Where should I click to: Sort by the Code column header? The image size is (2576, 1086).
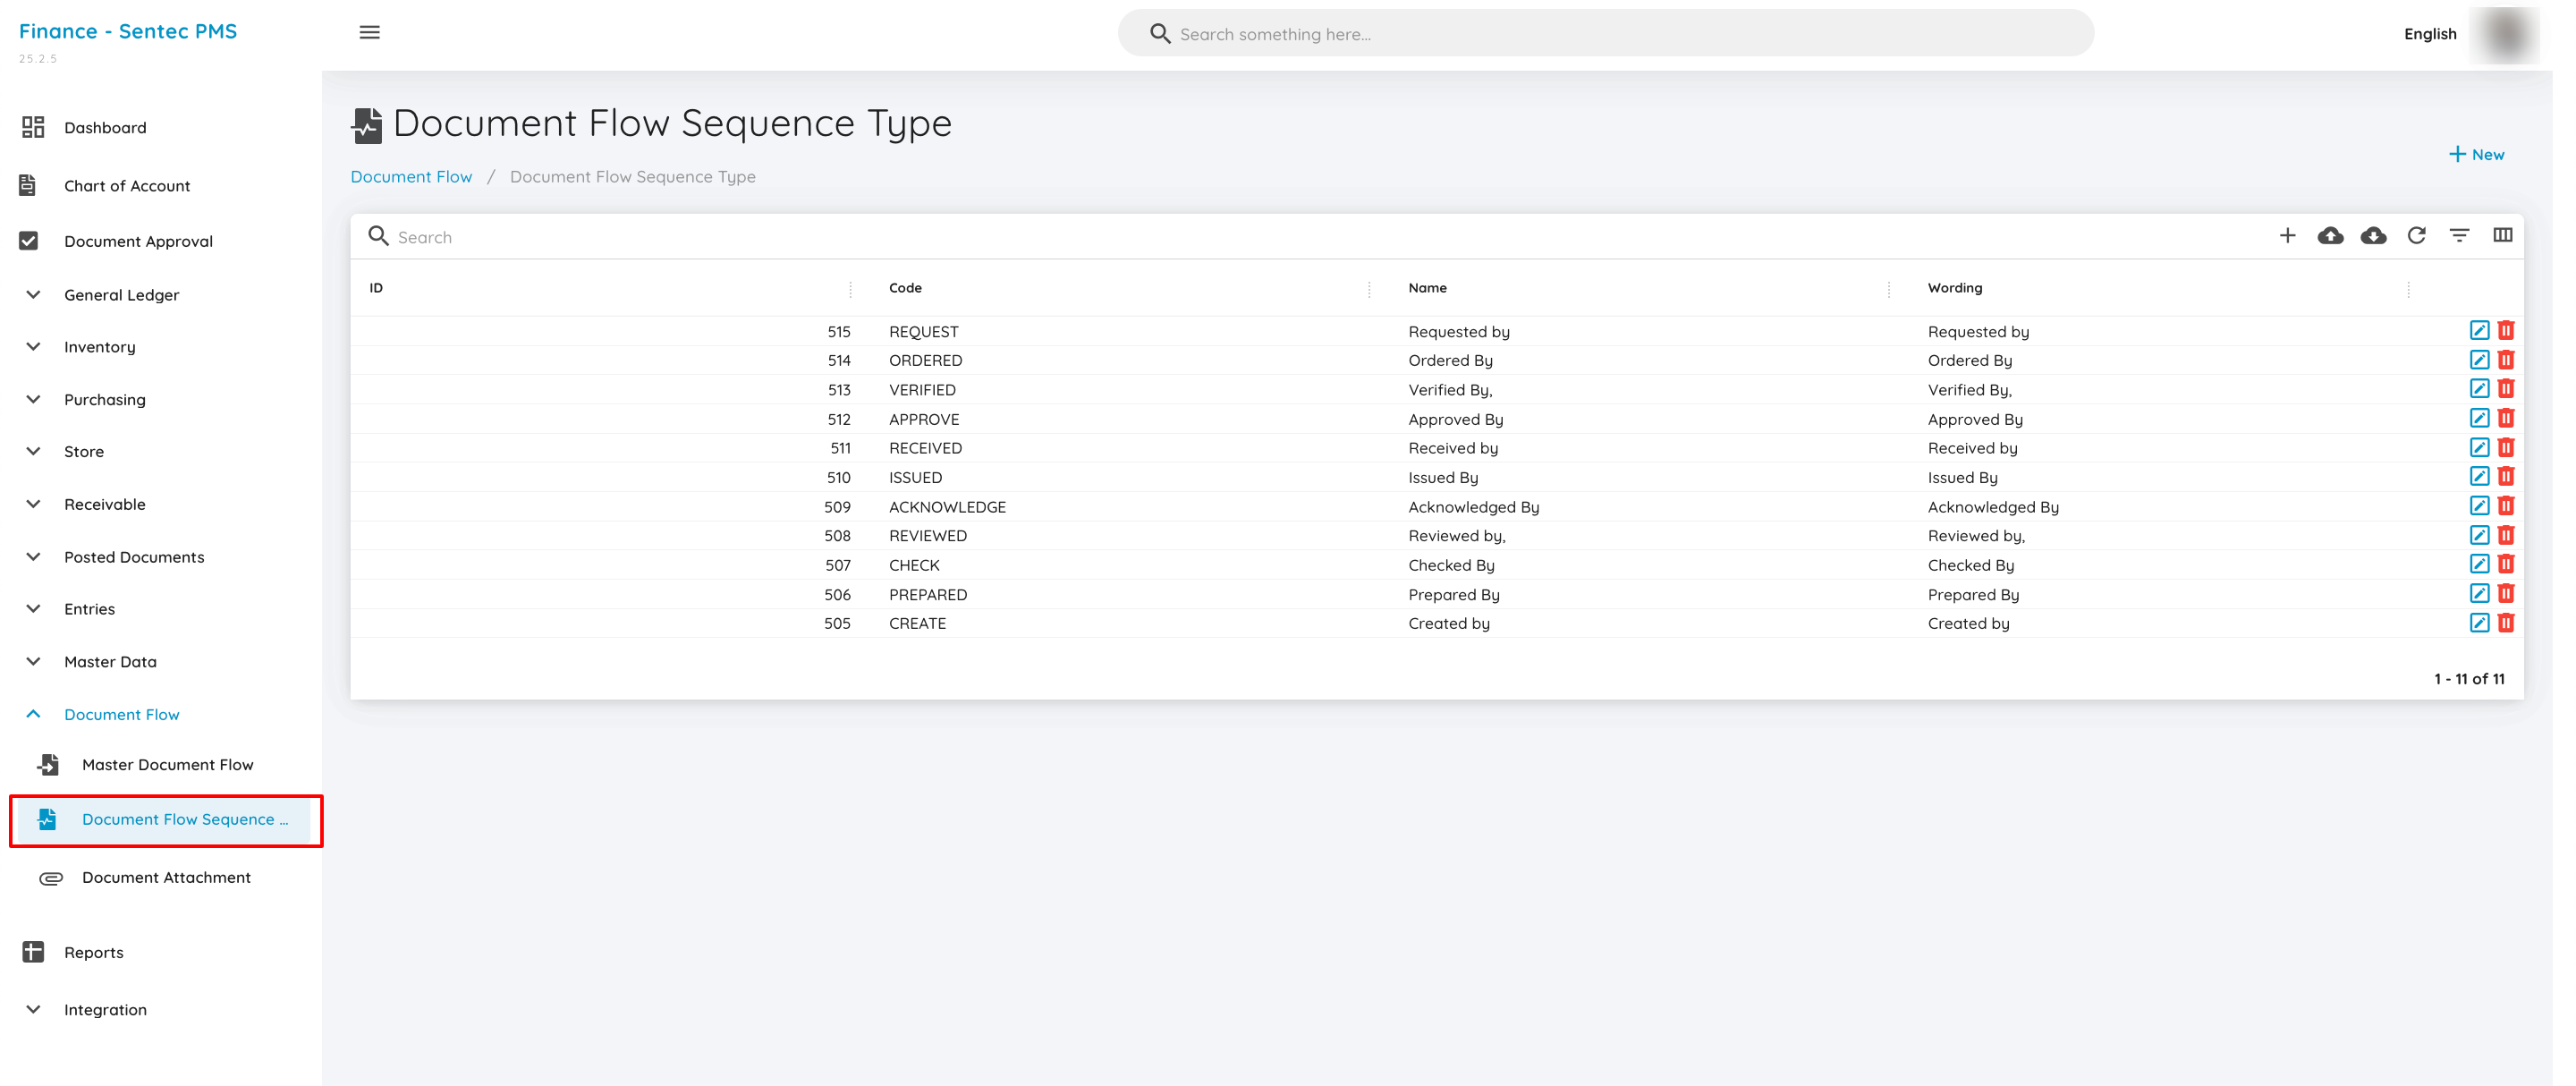point(905,288)
